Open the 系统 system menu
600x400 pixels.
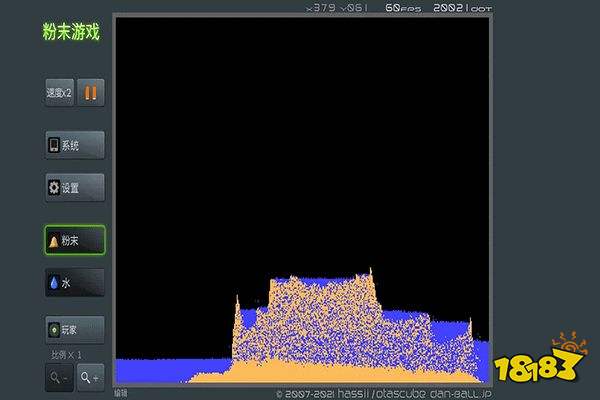(75, 145)
